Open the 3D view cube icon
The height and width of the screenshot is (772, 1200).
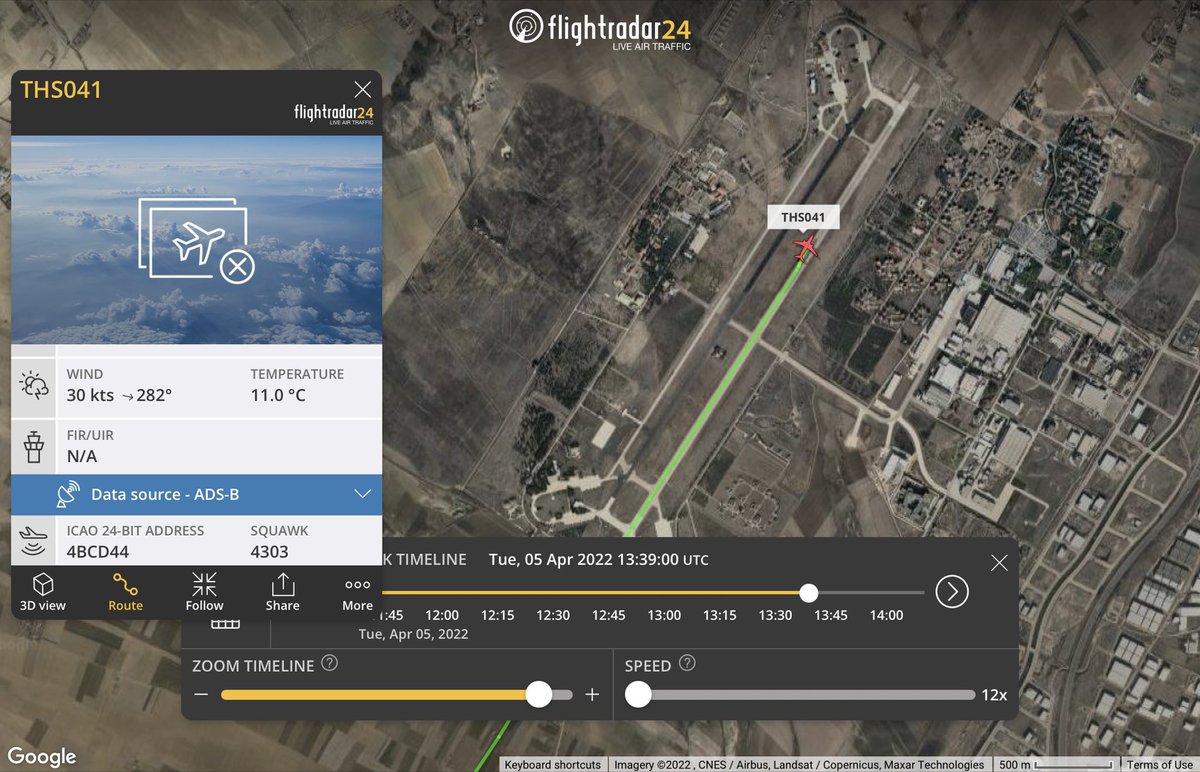[43, 585]
